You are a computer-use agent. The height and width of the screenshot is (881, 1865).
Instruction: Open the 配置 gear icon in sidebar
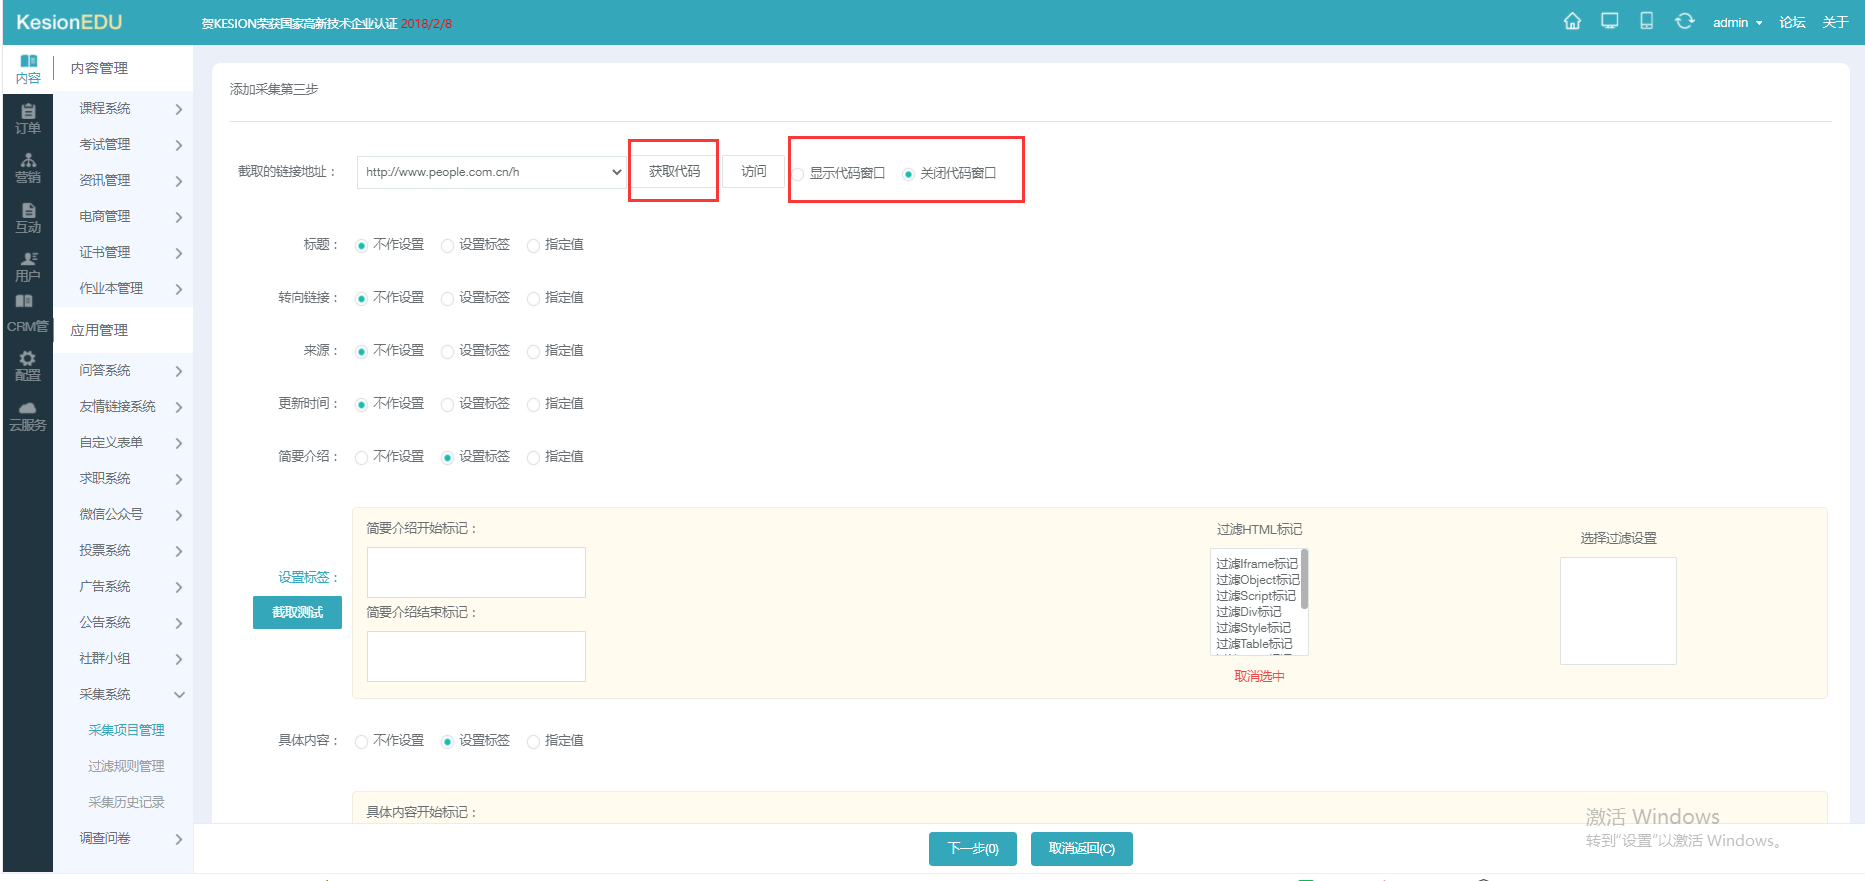pyautogui.click(x=28, y=366)
